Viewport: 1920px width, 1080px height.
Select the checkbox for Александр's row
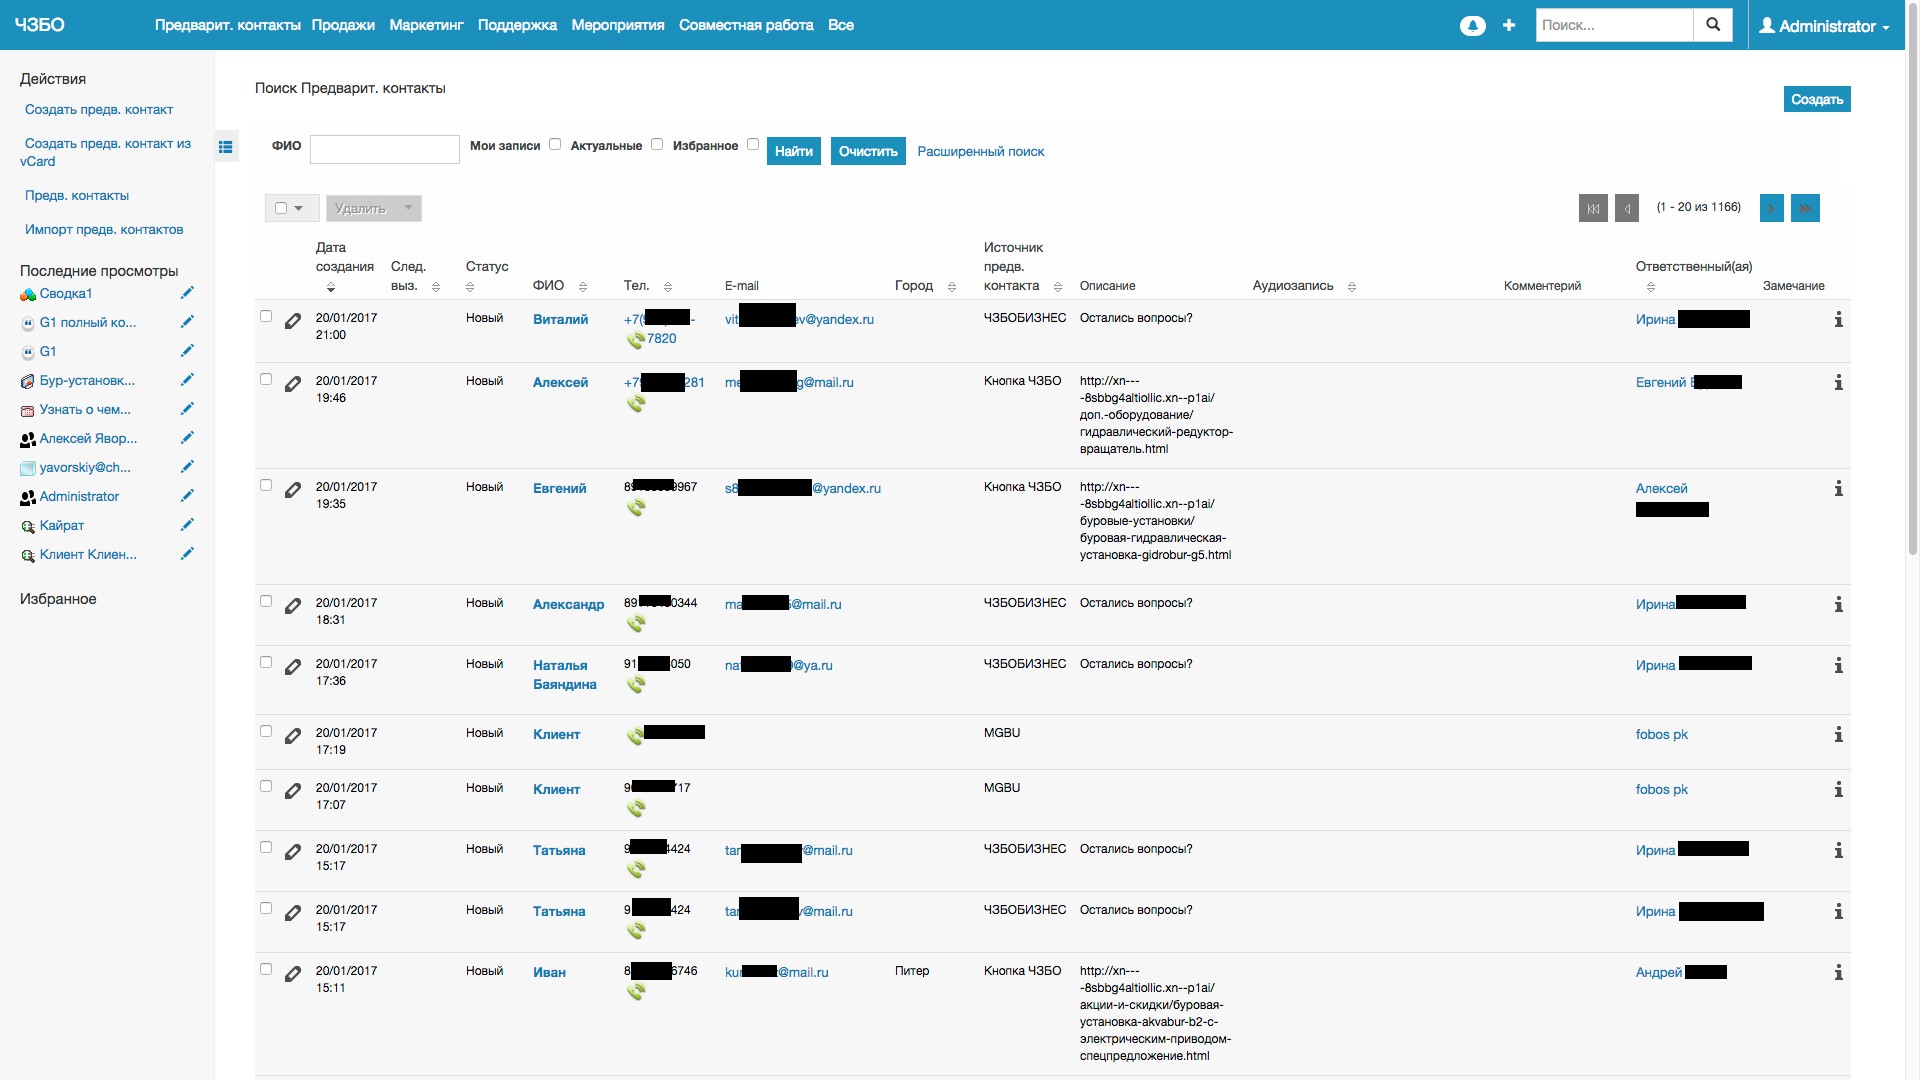266,601
